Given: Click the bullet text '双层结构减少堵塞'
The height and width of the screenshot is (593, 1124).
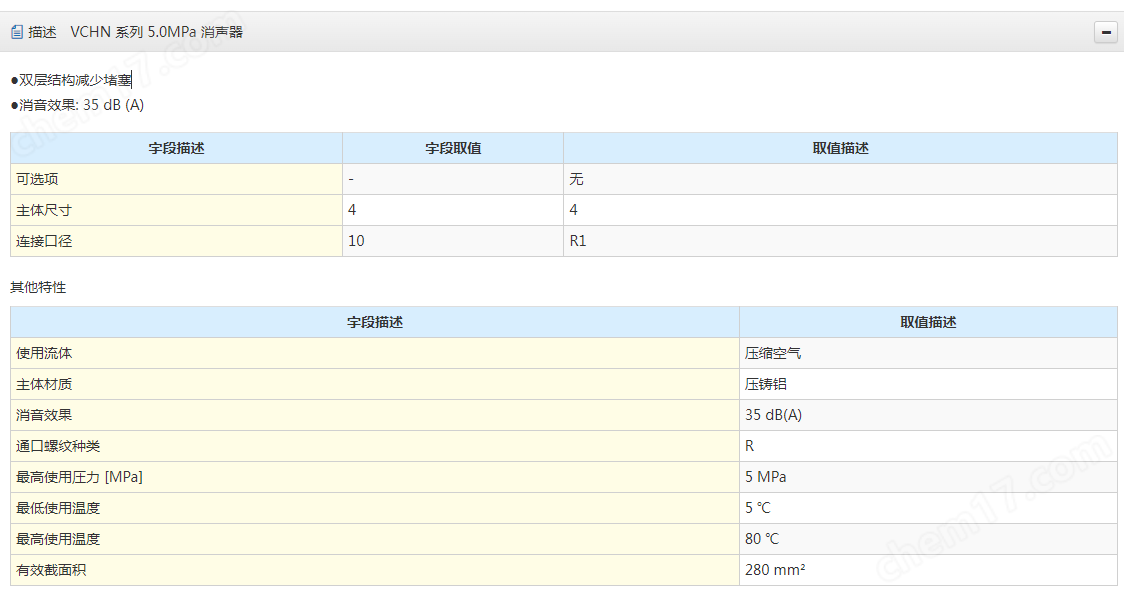Looking at the screenshot, I should pyautogui.click(x=75, y=80).
